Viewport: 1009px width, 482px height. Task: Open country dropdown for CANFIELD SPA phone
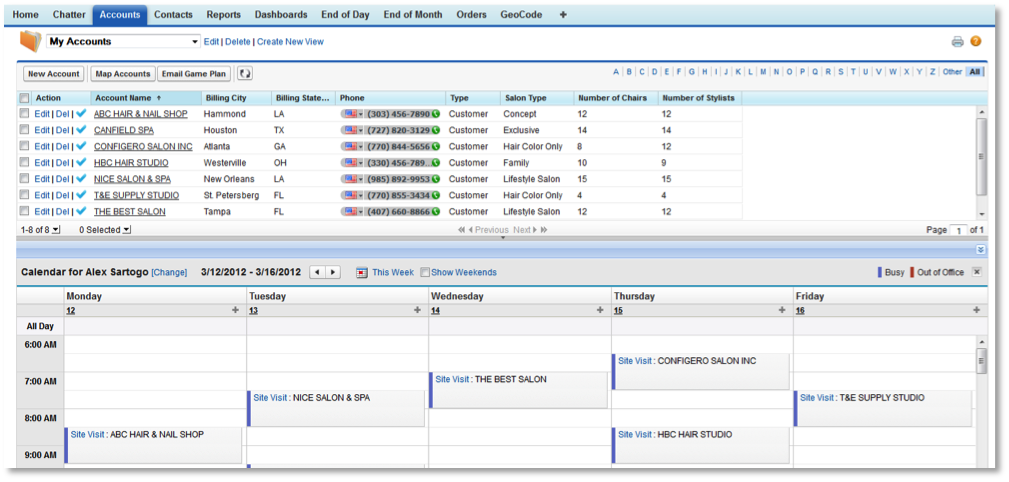tap(360, 130)
